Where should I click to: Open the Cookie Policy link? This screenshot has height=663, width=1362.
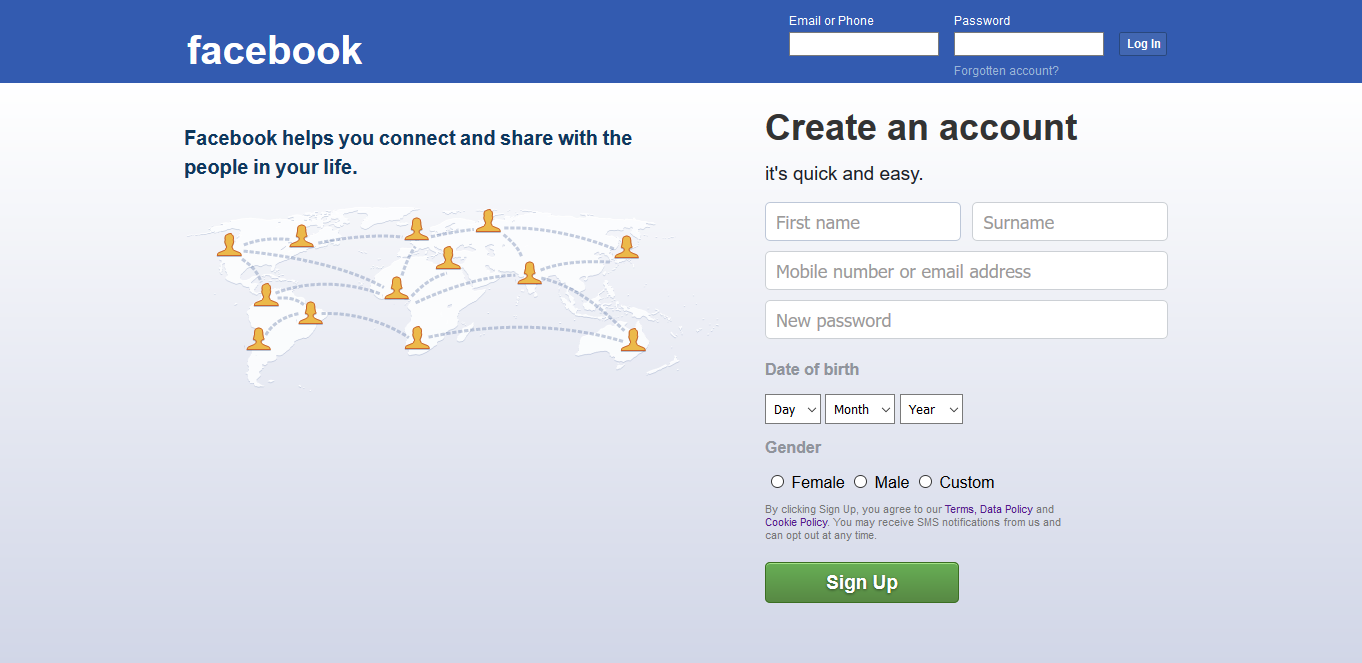pos(796,523)
